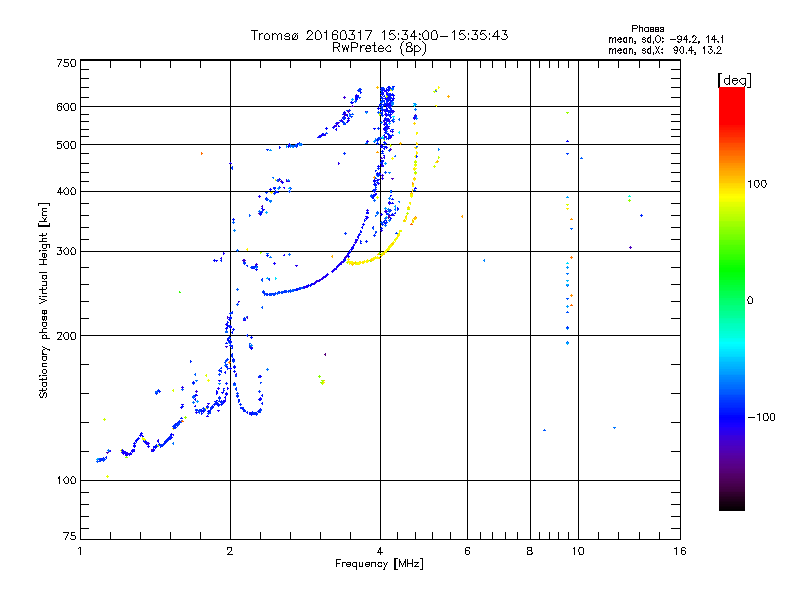The width and height of the screenshot is (800, 600).
Task: Click the x-axis tick label '1'
Action: [x=80, y=551]
